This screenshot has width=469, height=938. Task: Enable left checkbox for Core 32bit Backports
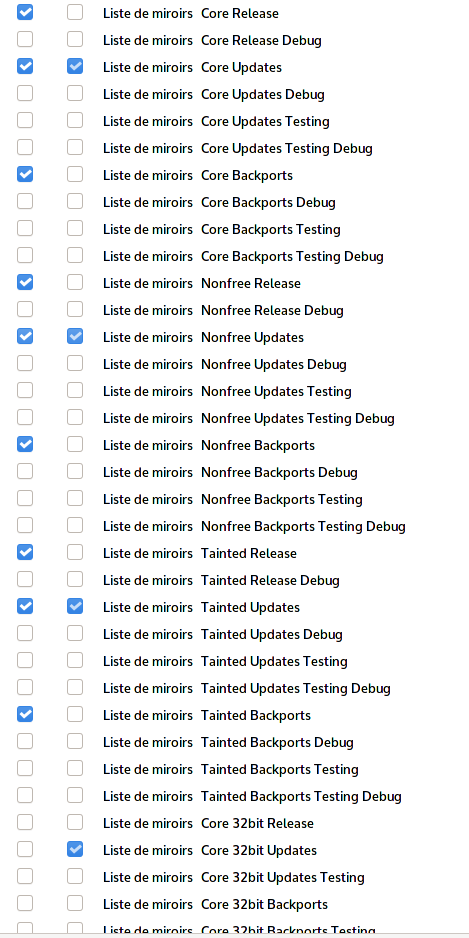25,903
